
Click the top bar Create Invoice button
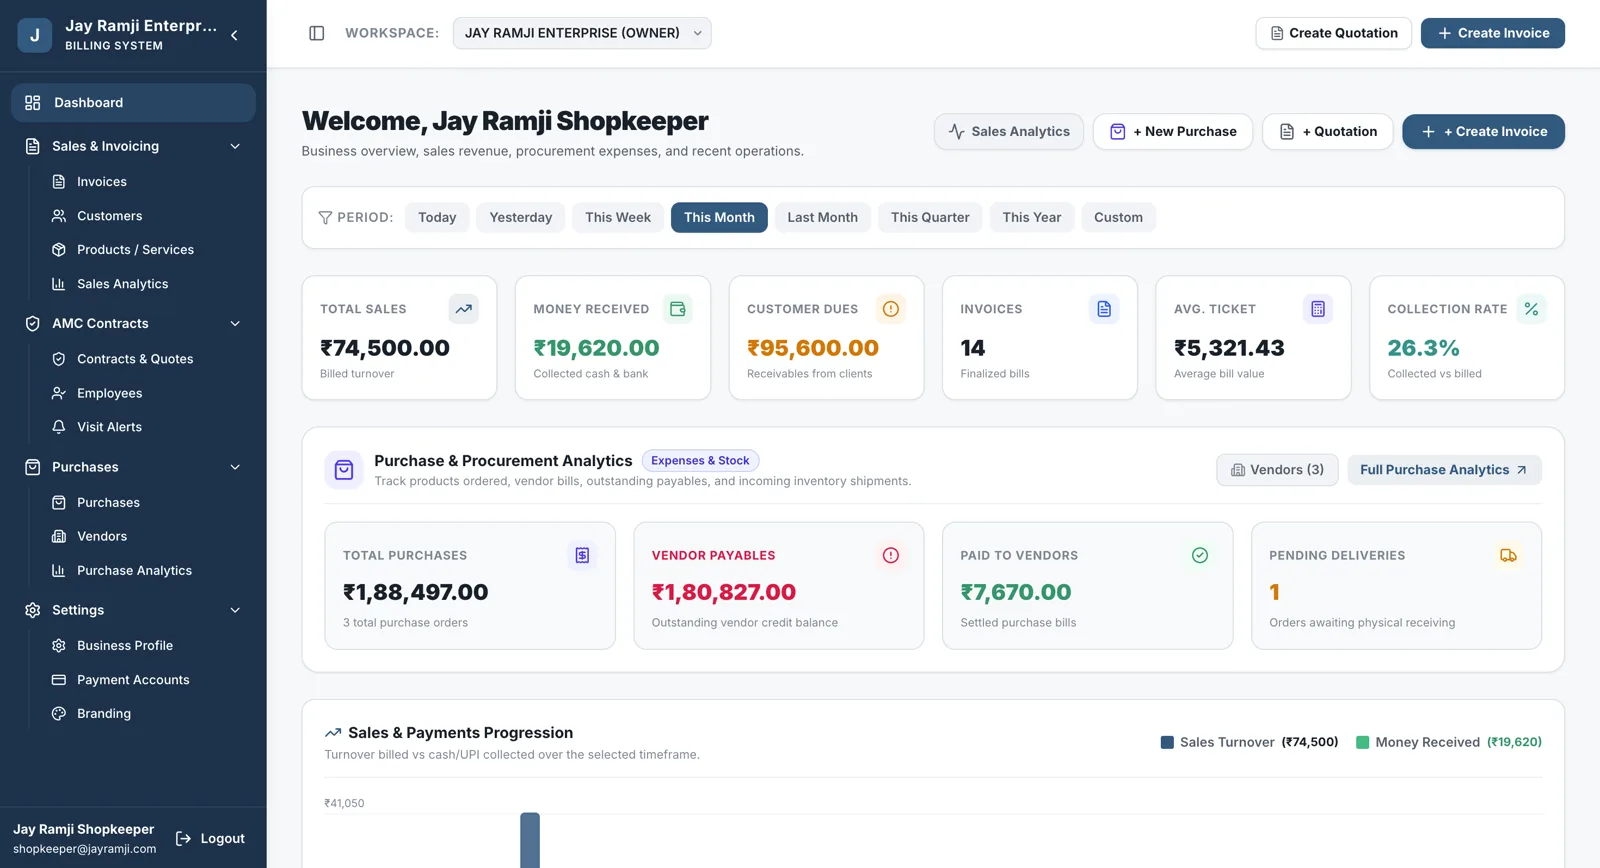pyautogui.click(x=1493, y=33)
